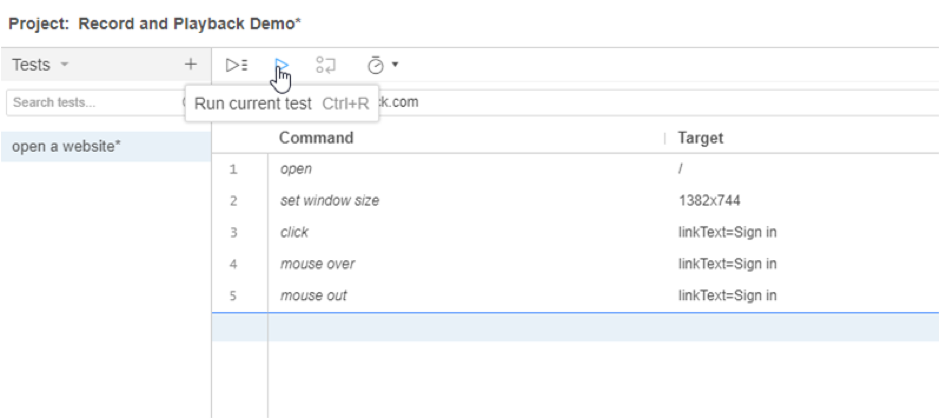This screenshot has width=939, height=418.
Task: Click the step over current command icon
Action: [x=325, y=65]
